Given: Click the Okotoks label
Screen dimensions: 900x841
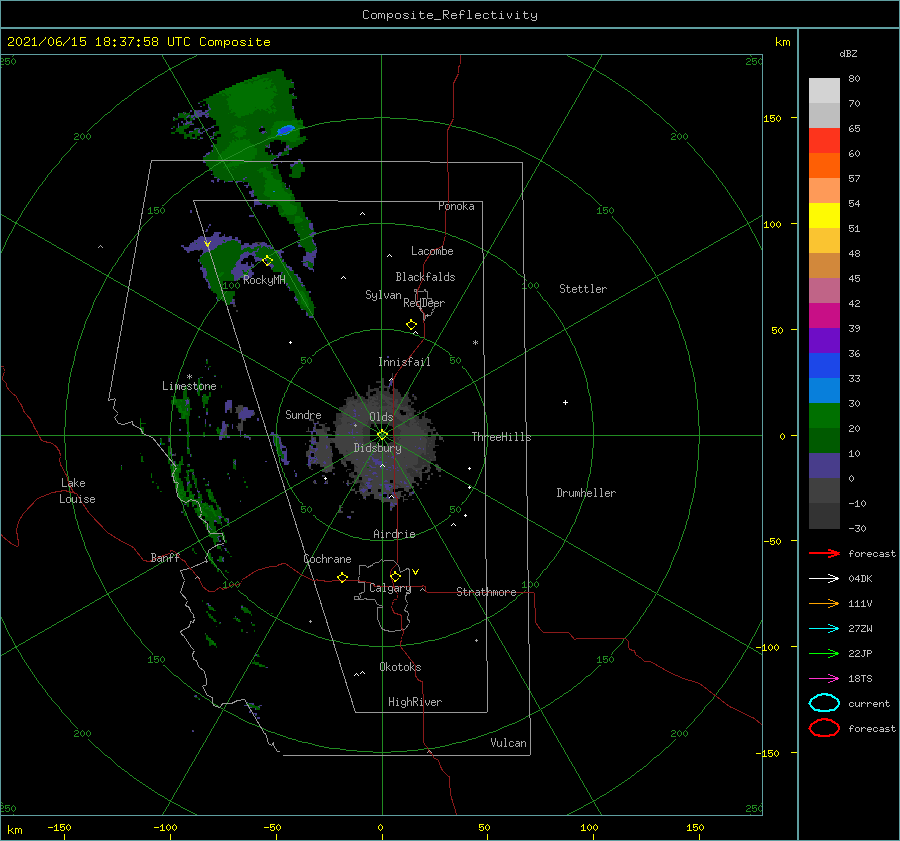Looking at the screenshot, I should [x=400, y=667].
